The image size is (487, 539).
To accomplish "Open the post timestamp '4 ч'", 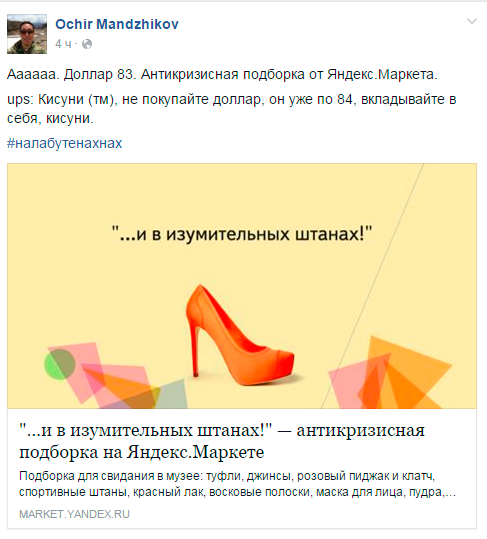I will tap(63, 44).
